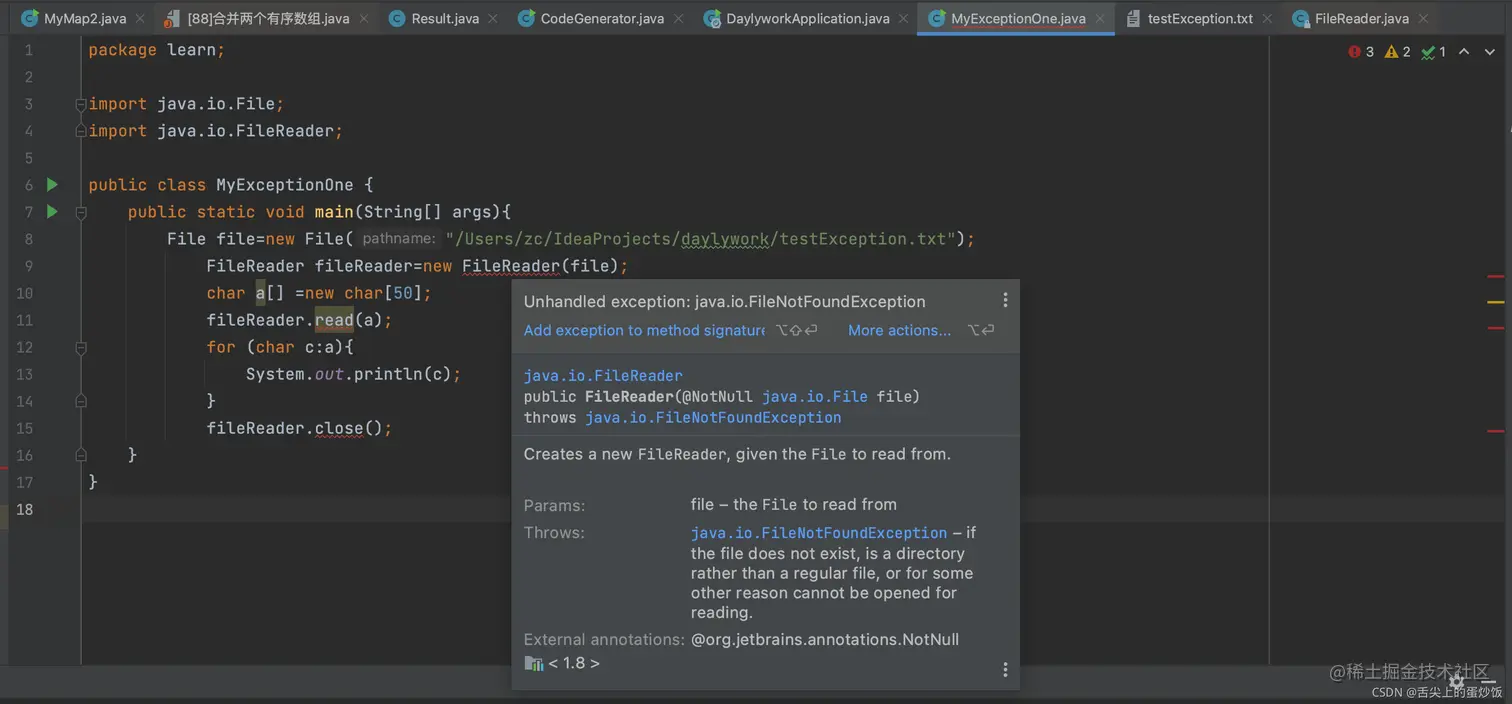Close the DaylyworkApplication.java tab

click(902, 19)
